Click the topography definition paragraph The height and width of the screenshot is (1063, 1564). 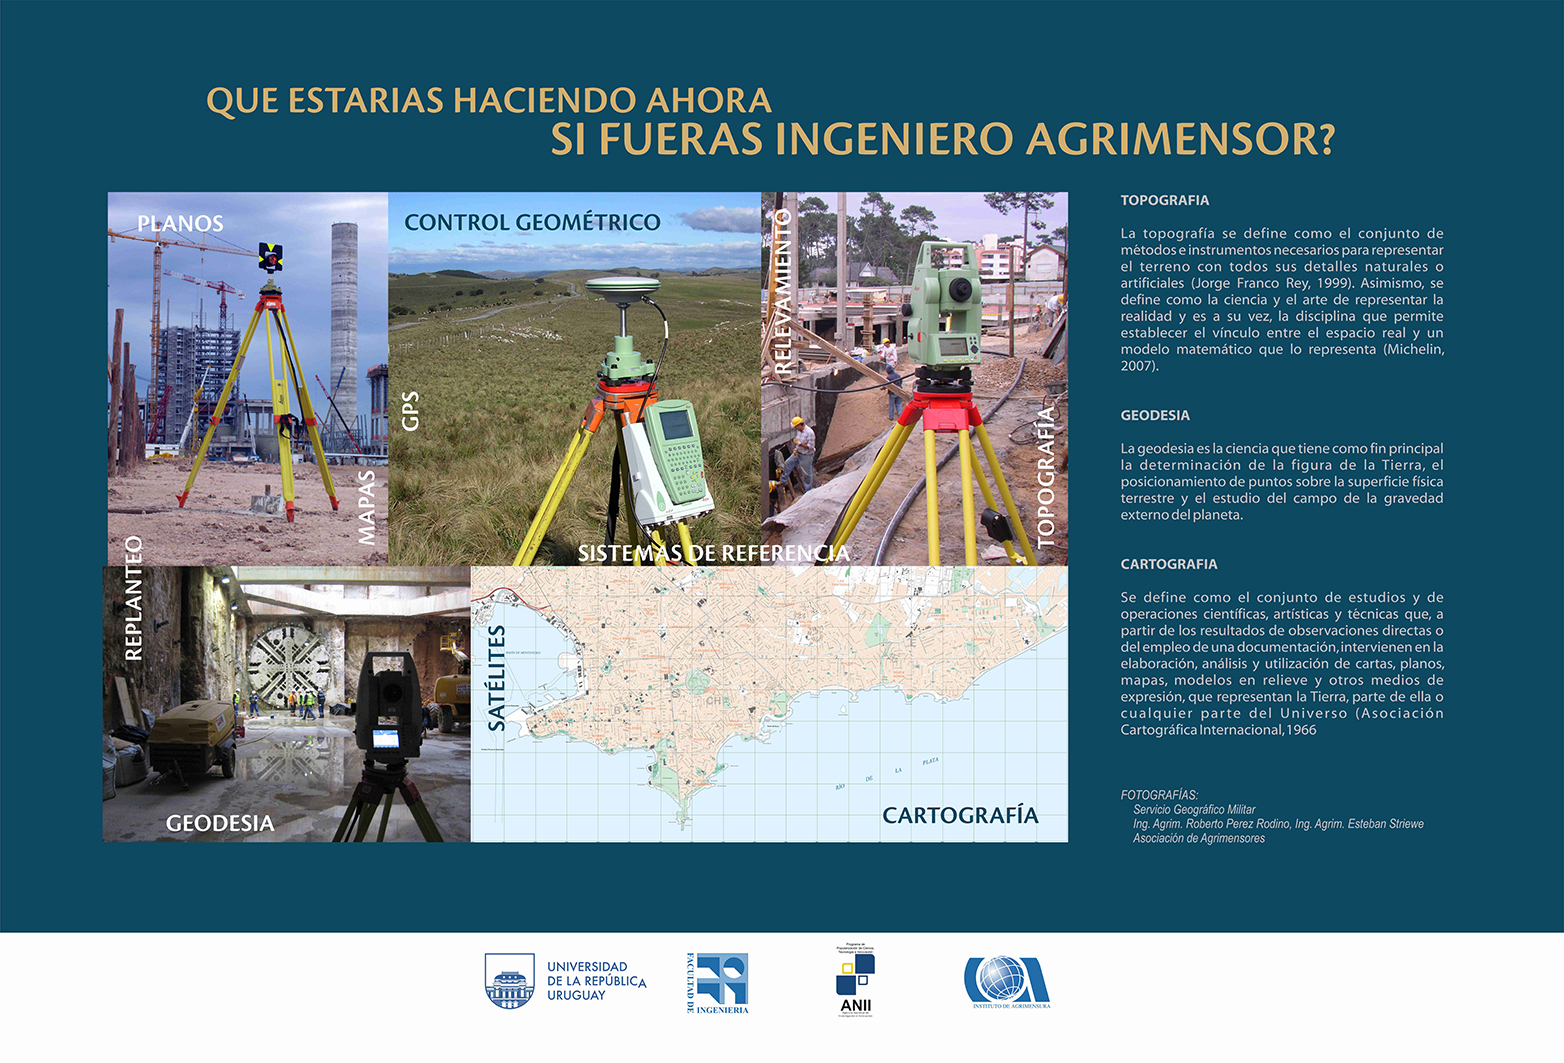pyautogui.click(x=1282, y=299)
